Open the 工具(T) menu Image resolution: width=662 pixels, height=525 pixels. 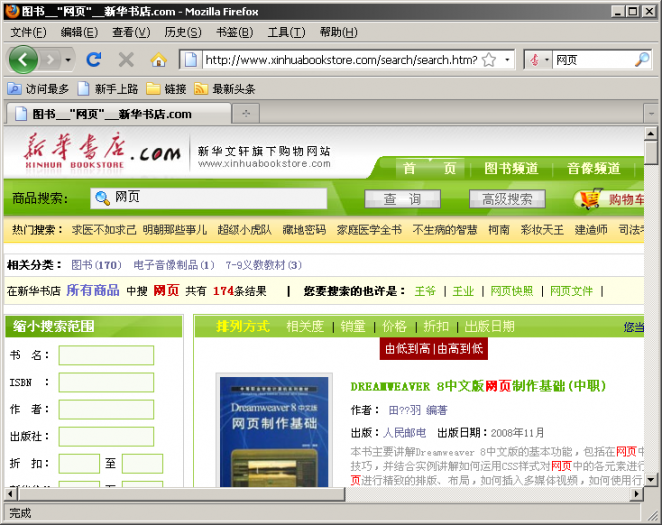tap(286, 32)
